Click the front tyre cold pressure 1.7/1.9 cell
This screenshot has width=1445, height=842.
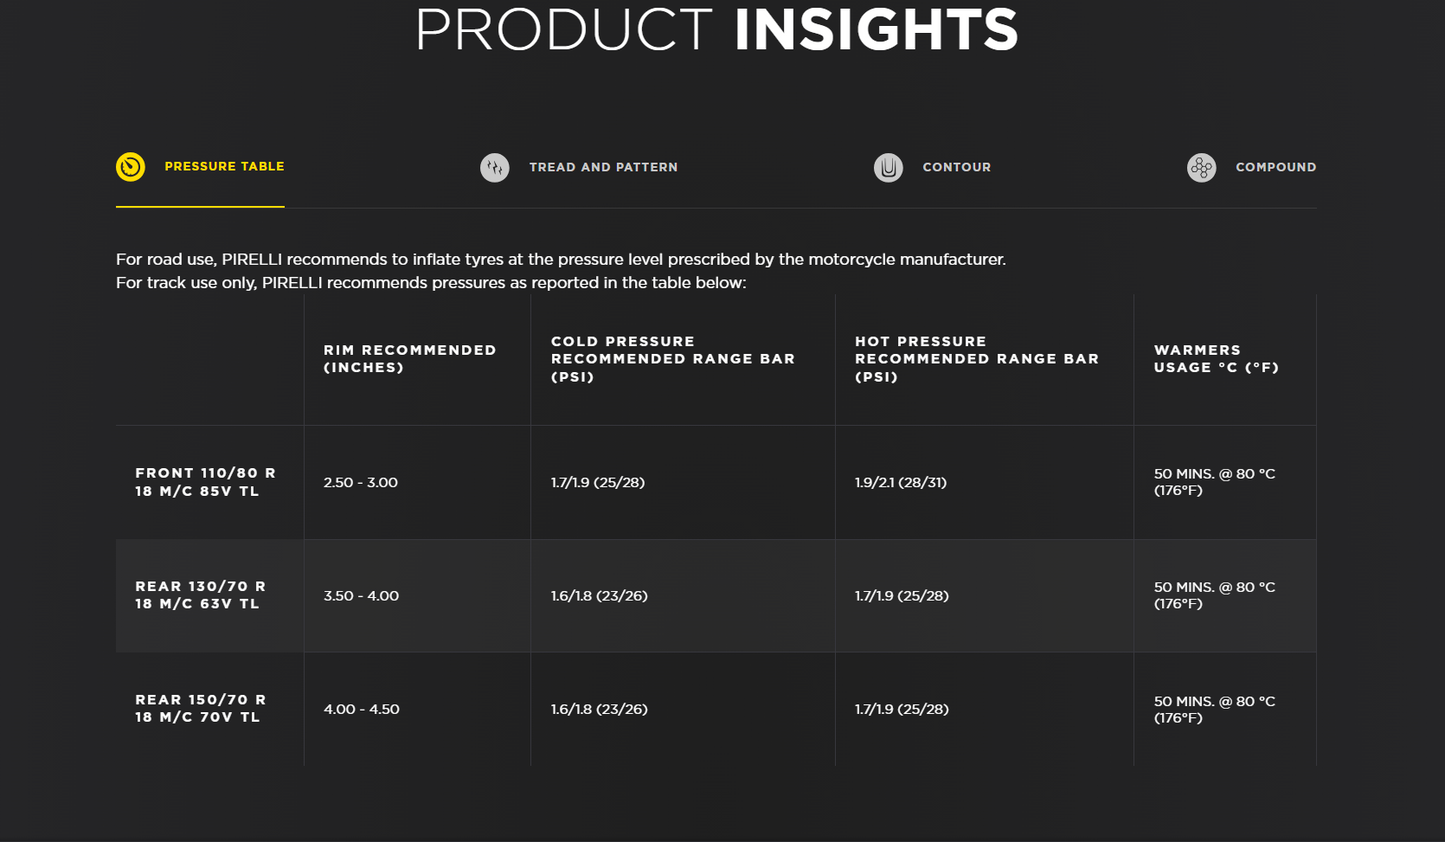click(598, 482)
